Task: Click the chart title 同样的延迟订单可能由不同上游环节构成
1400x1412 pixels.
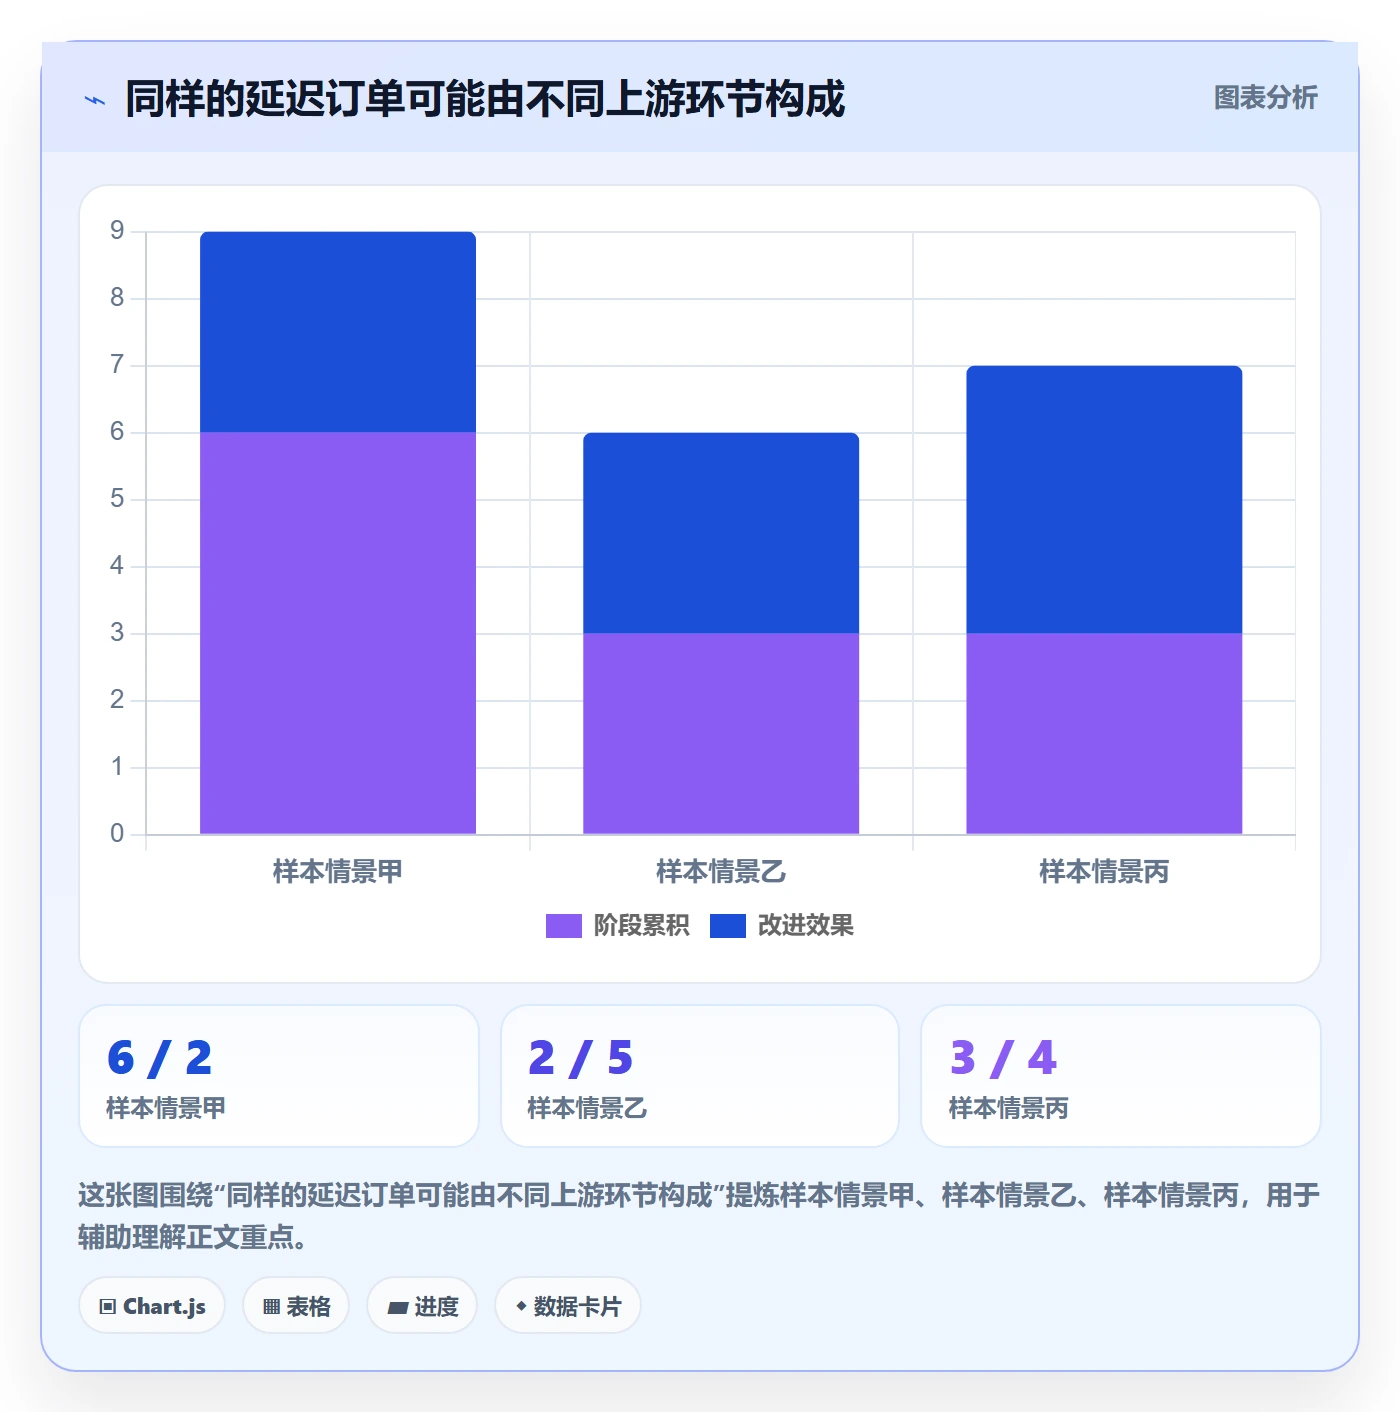Action: 485,99
